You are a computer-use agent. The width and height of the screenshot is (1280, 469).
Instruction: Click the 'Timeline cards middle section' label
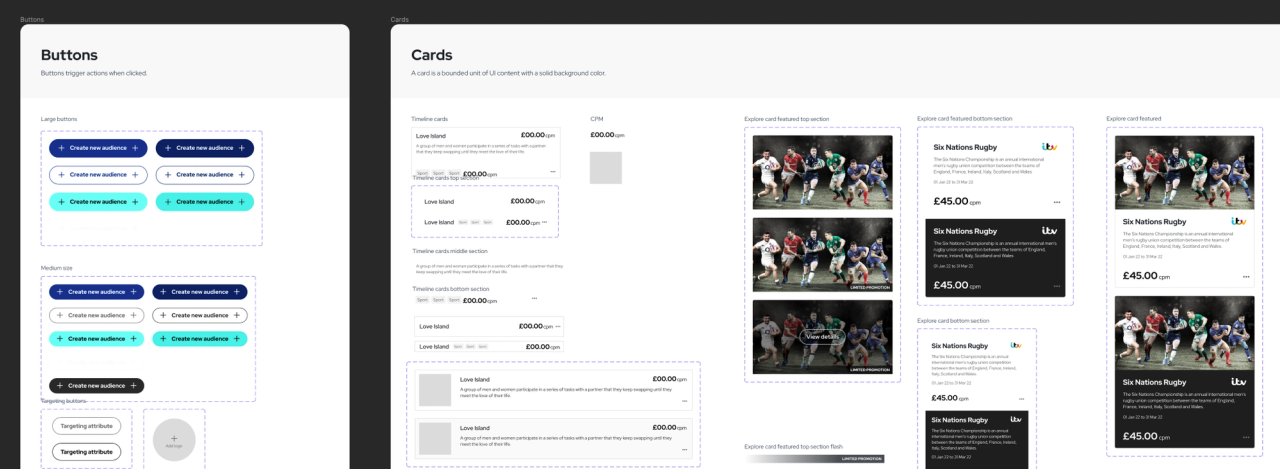[450, 251]
